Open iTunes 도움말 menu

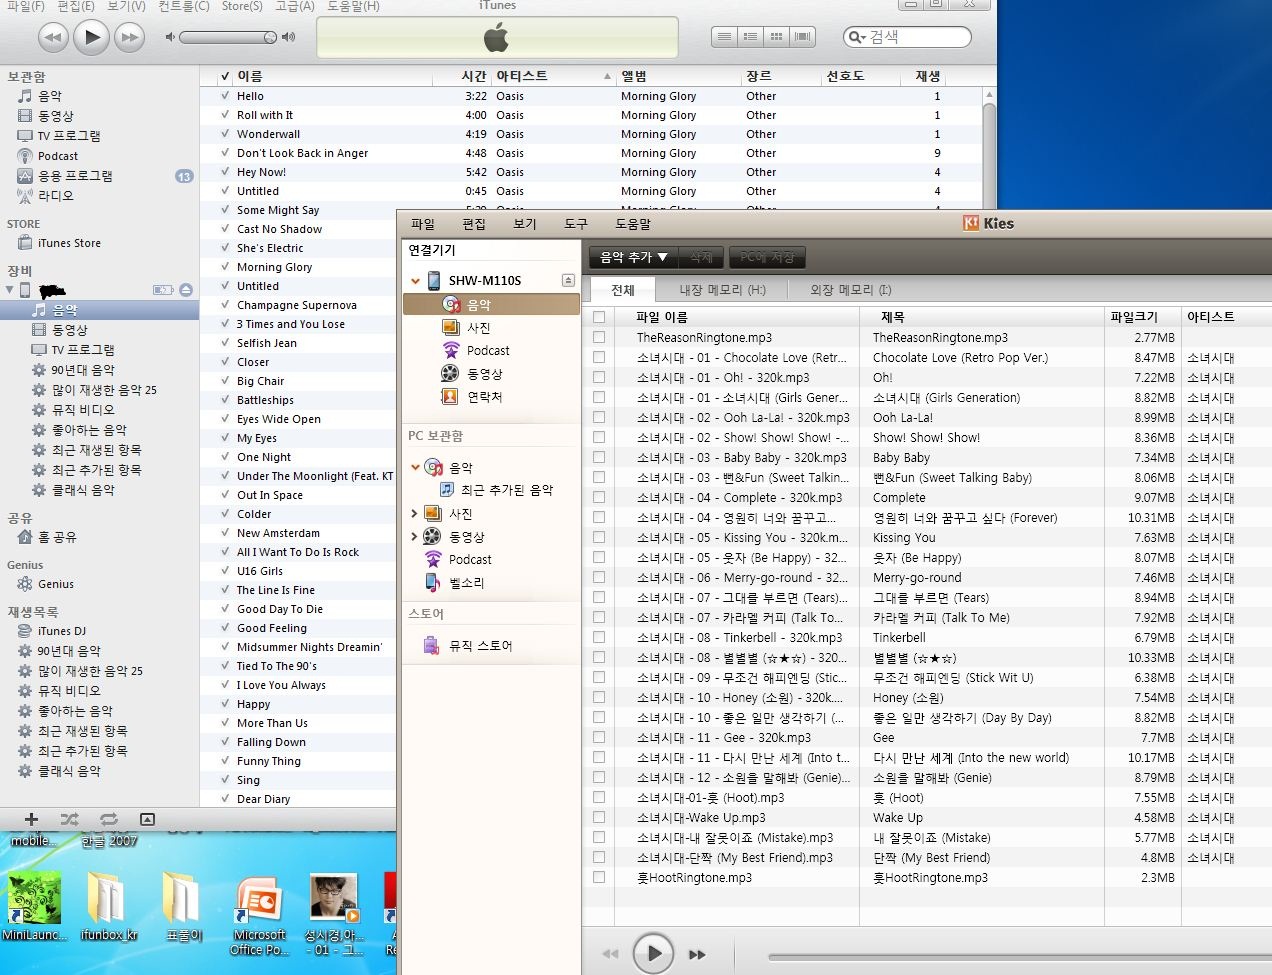coord(353,6)
